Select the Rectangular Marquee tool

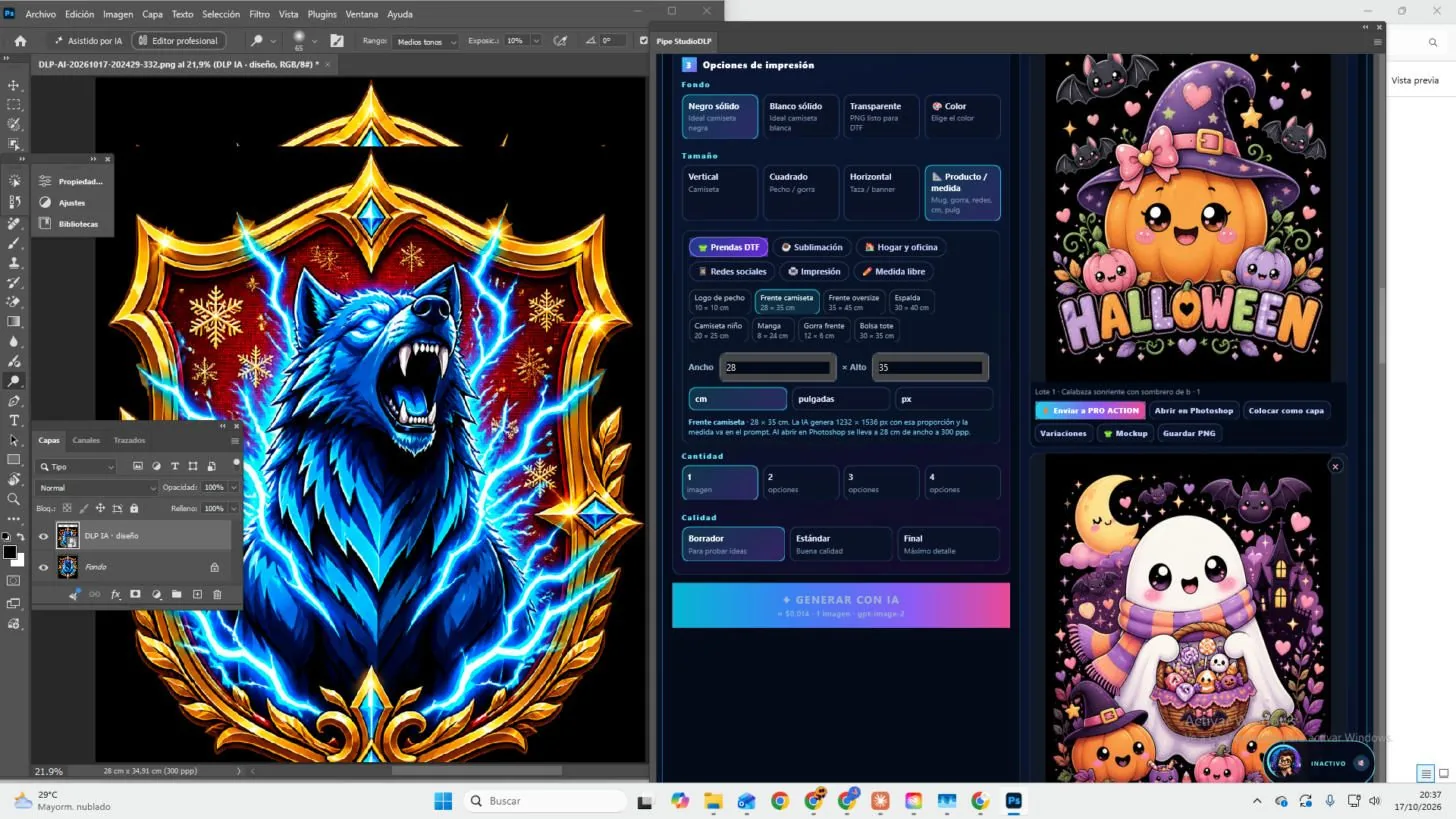tap(14, 105)
